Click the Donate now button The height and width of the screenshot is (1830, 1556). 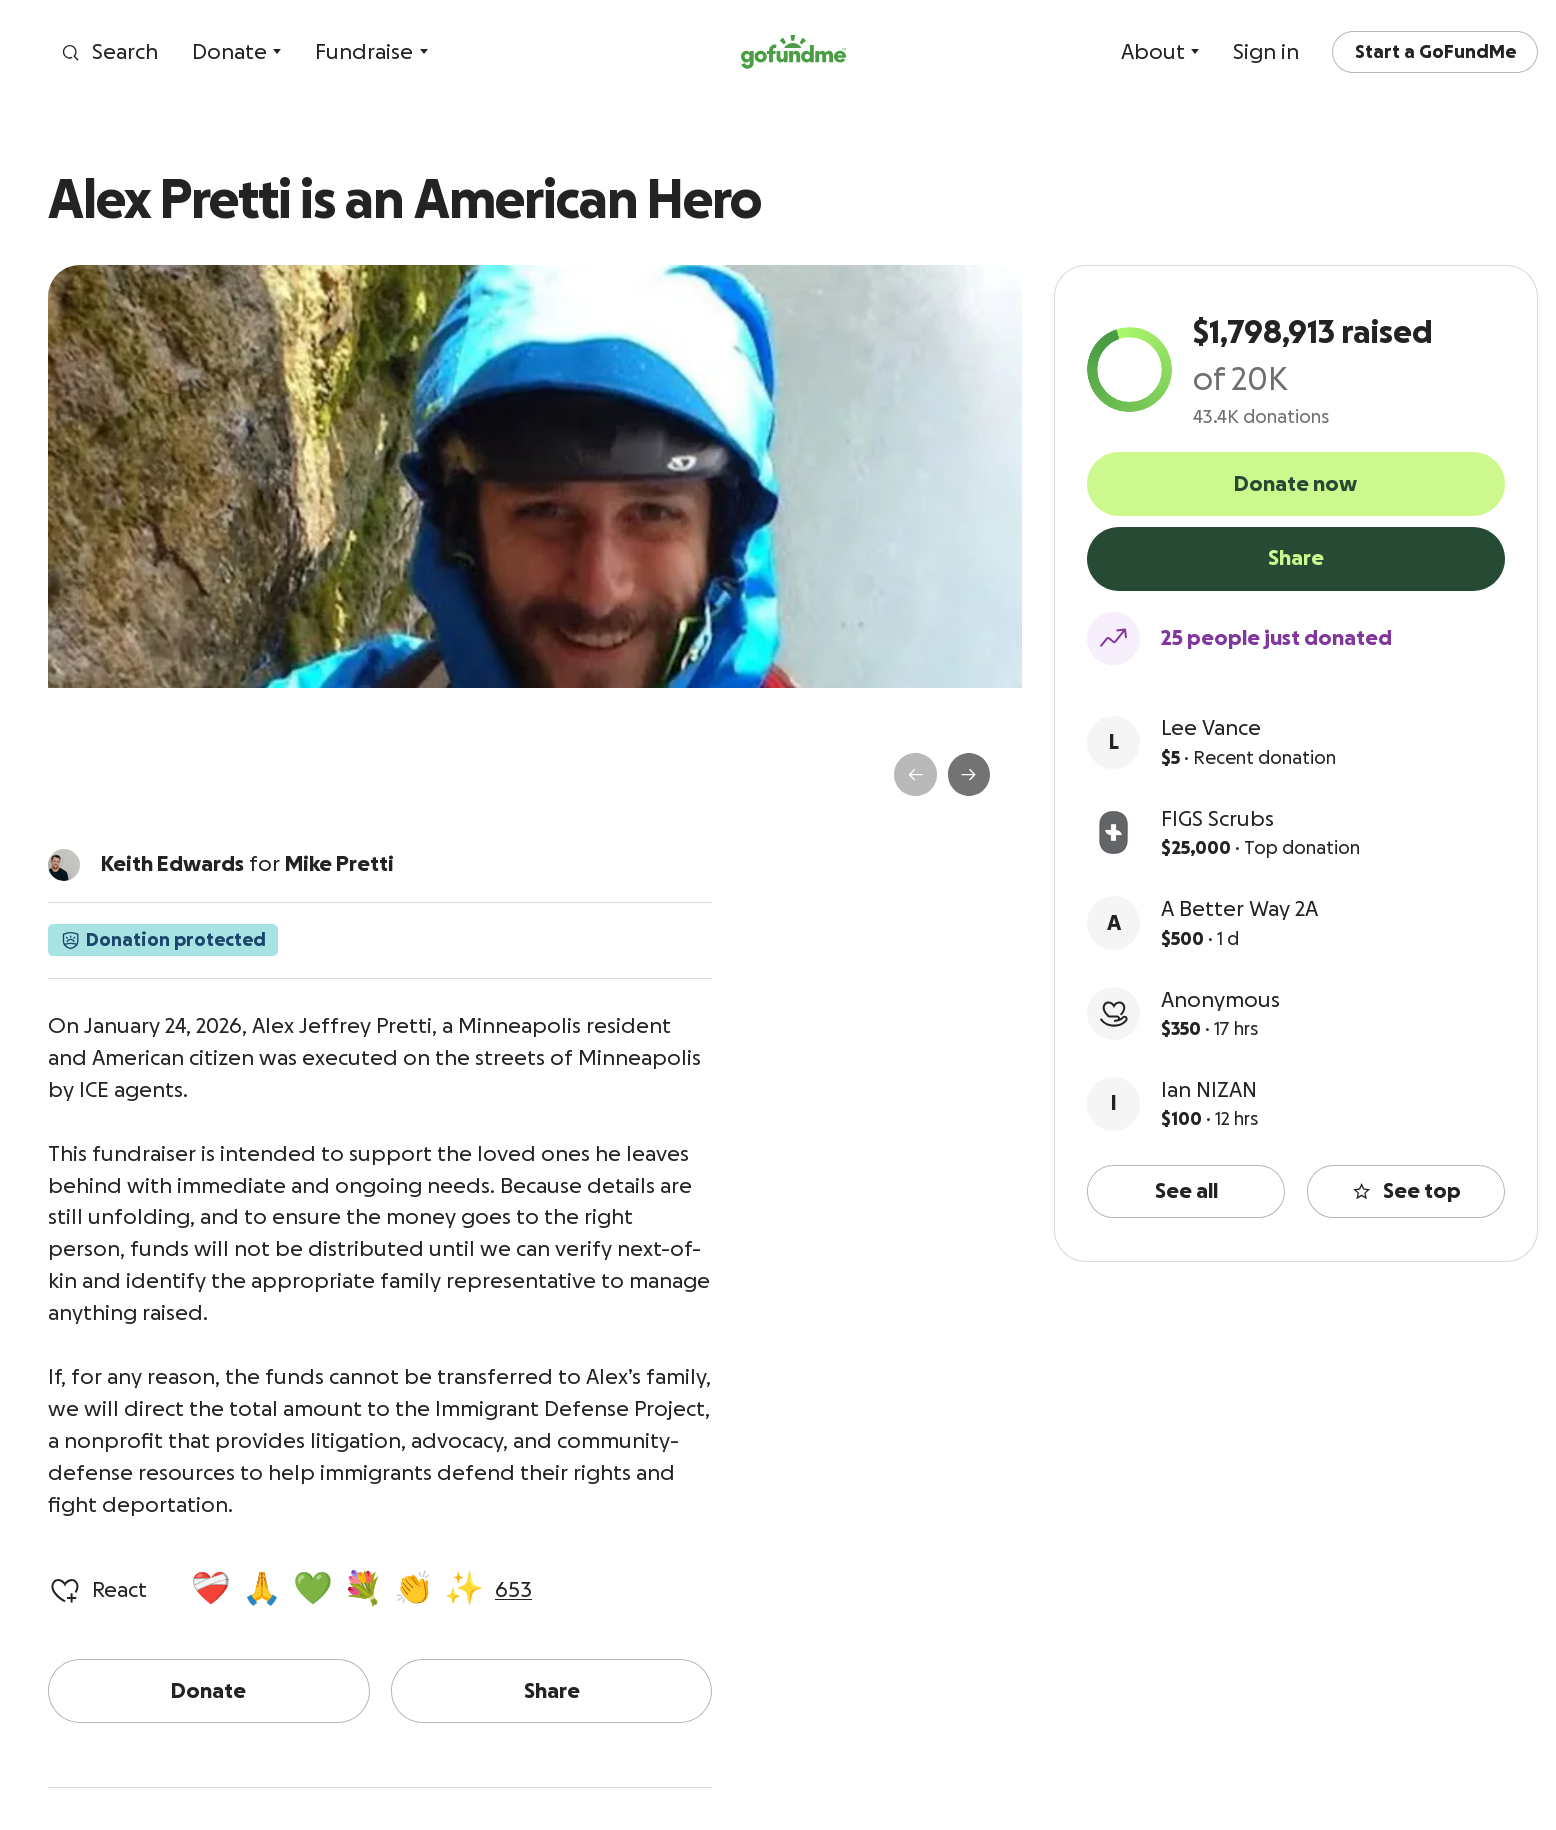tap(1295, 484)
